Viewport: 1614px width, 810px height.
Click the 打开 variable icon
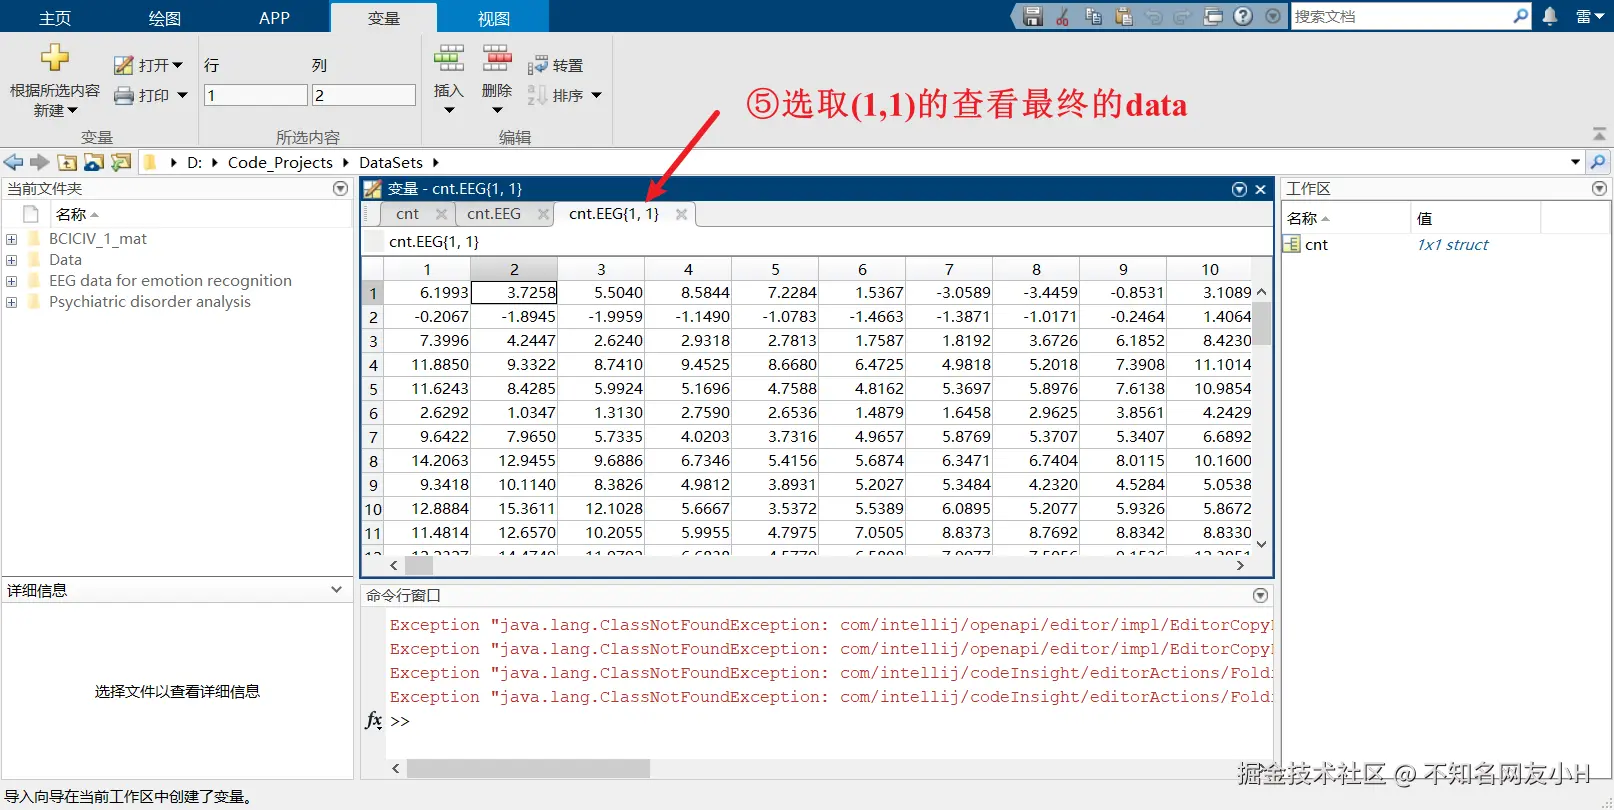(123, 65)
